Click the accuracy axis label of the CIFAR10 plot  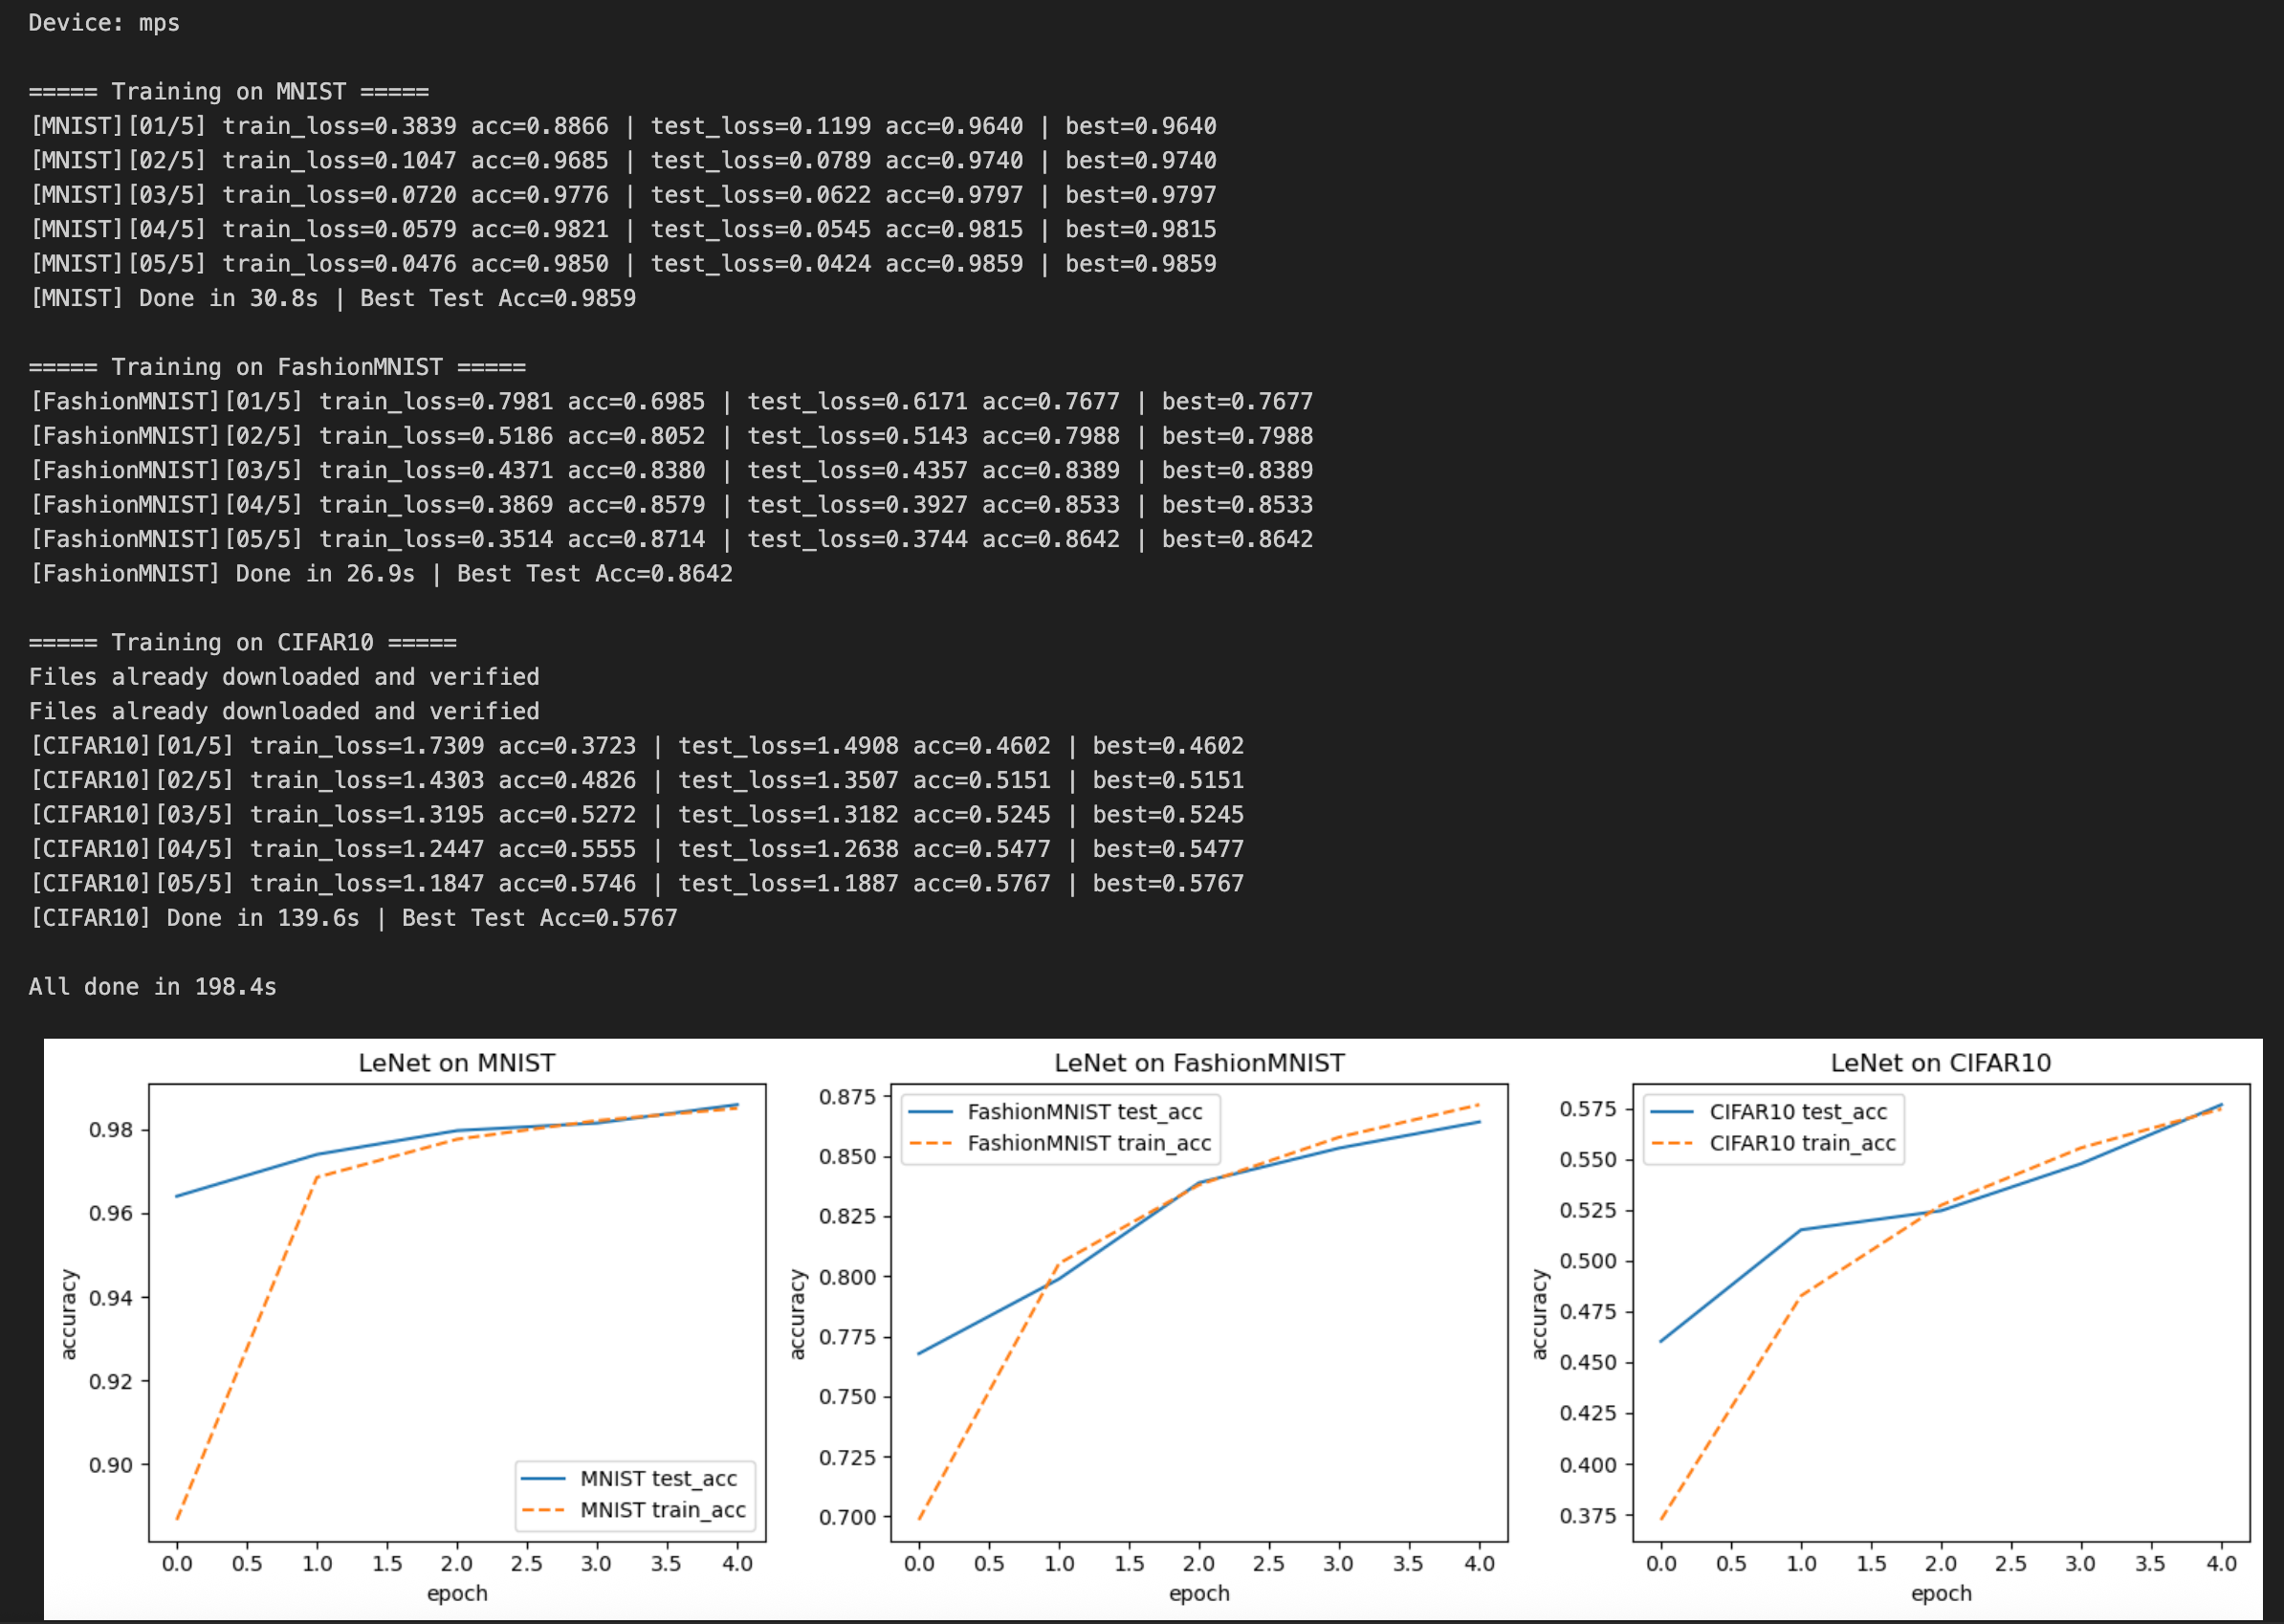coord(1539,1314)
